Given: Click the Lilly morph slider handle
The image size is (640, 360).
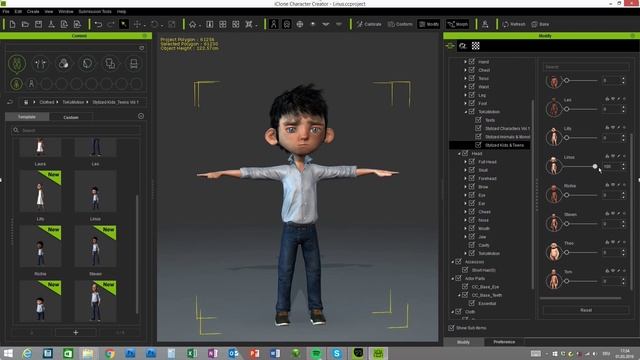Looking at the screenshot, I should (x=567, y=138).
